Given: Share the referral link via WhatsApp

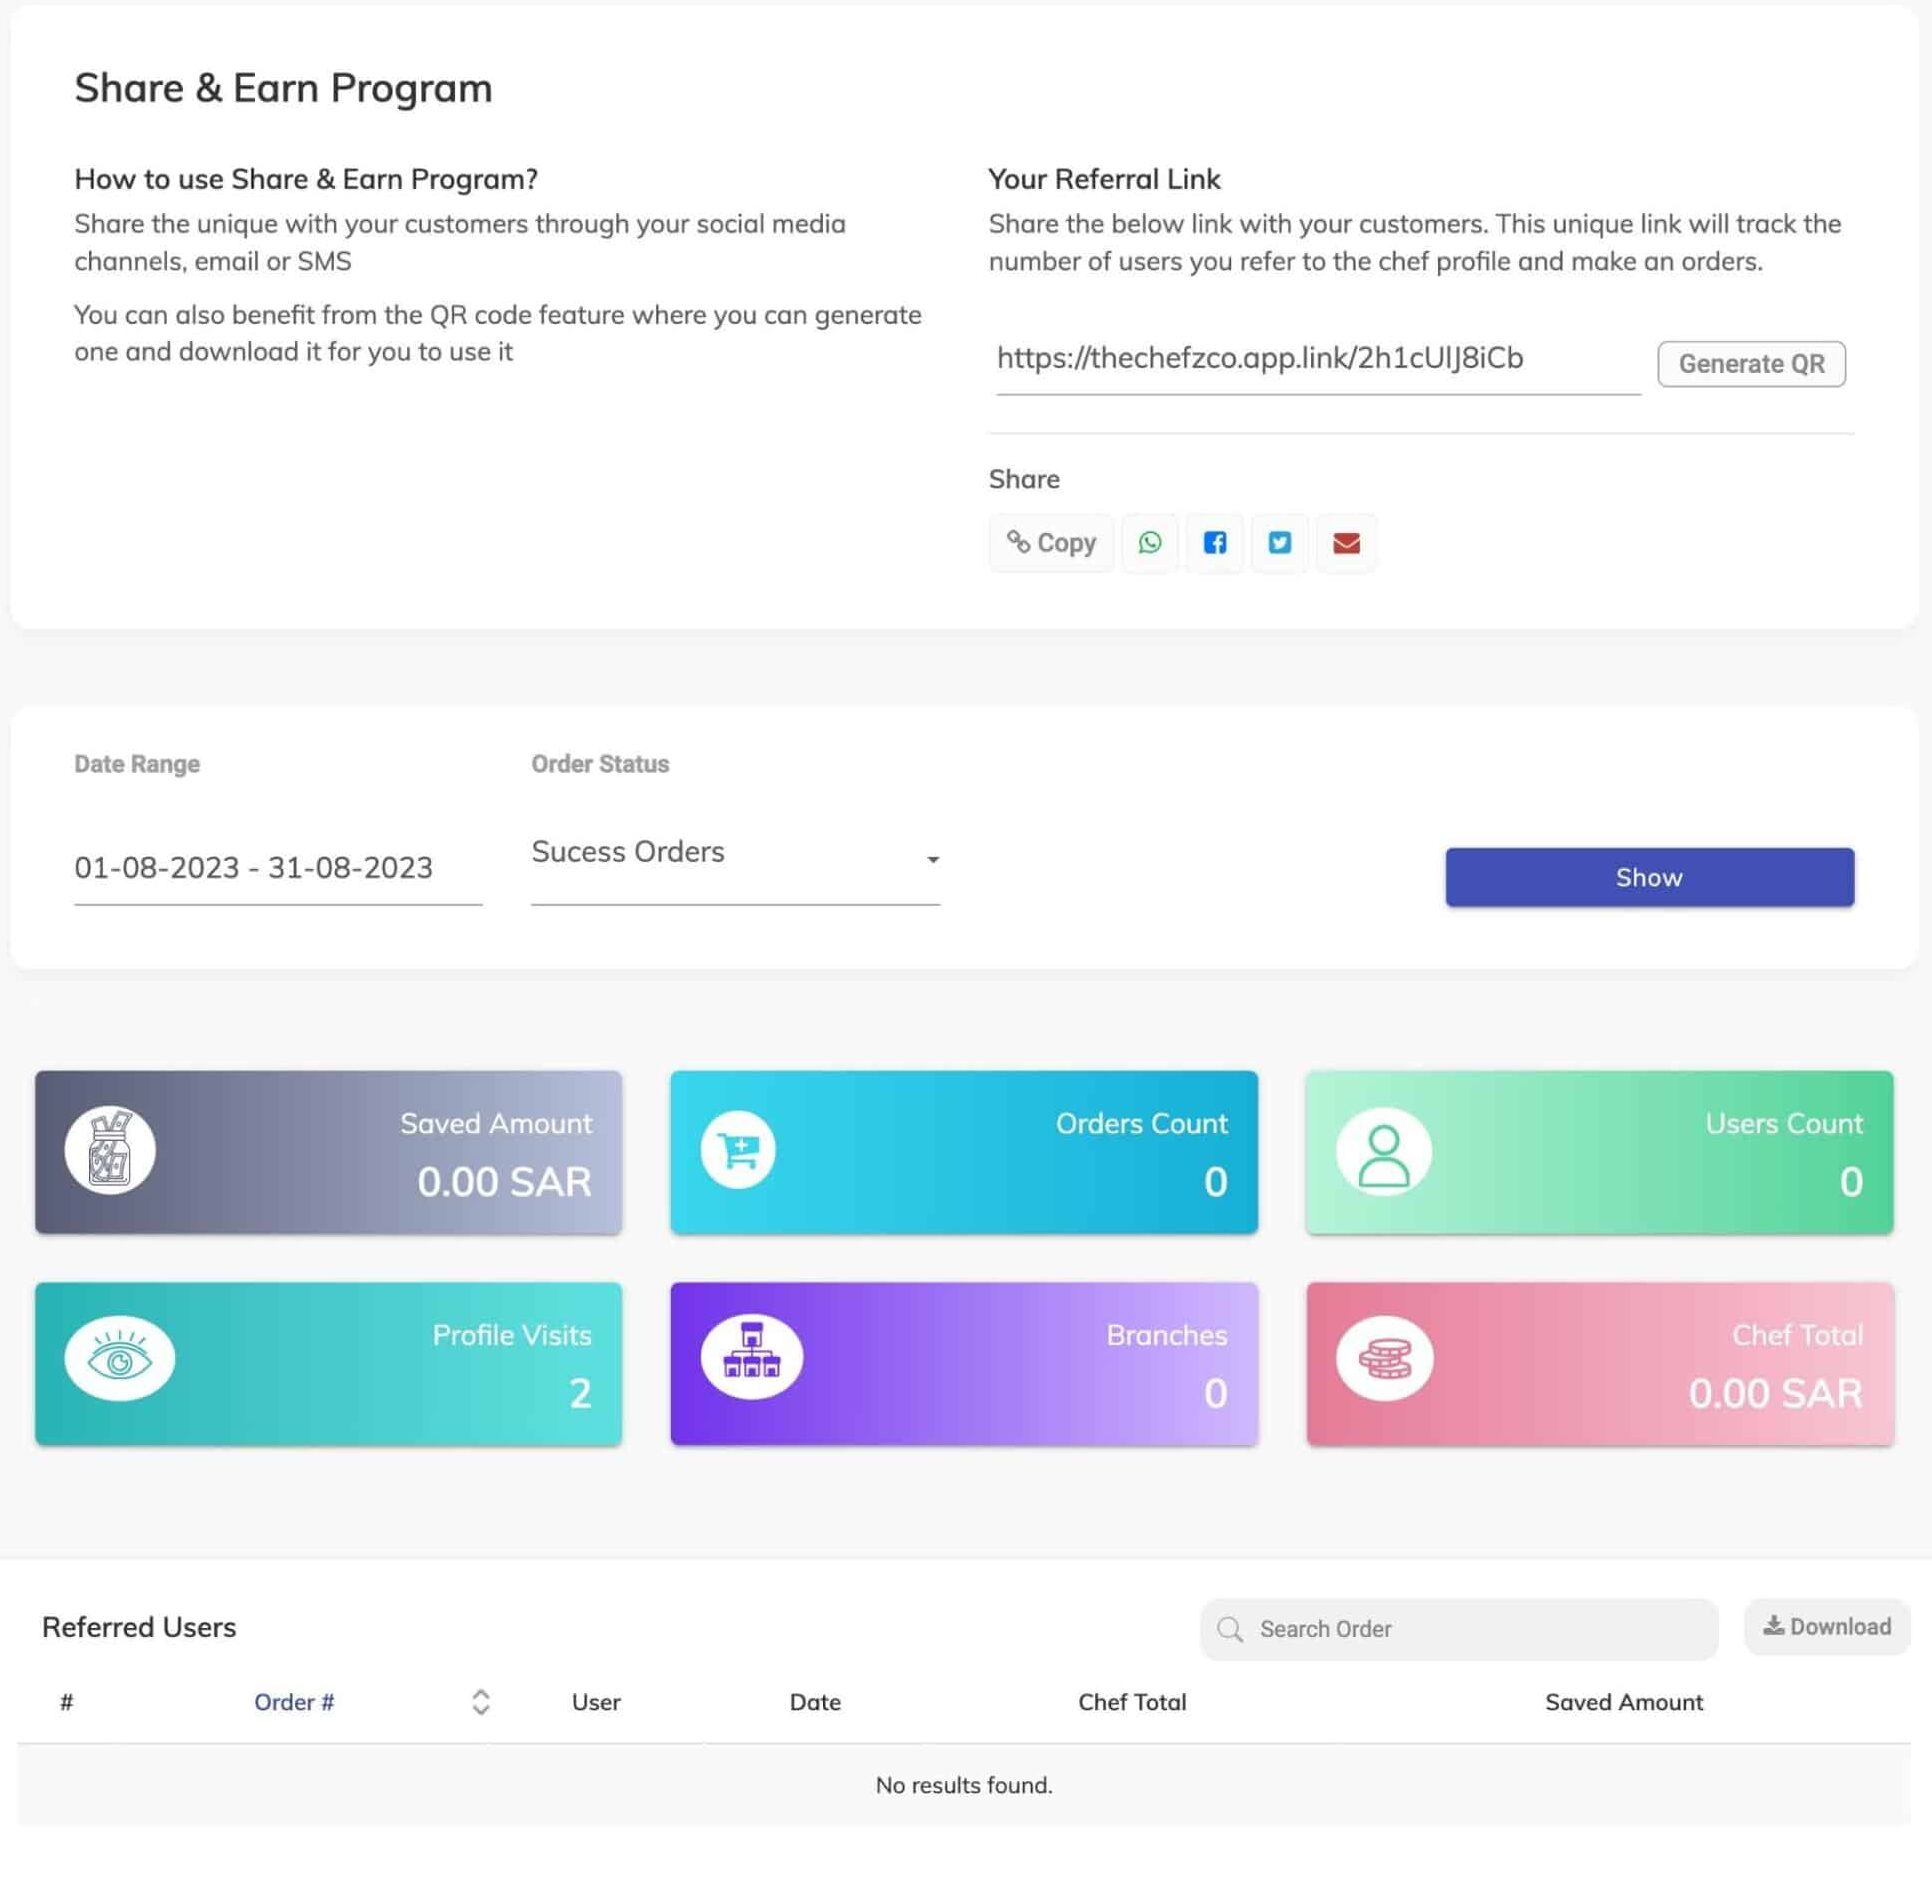Looking at the screenshot, I should coord(1150,543).
